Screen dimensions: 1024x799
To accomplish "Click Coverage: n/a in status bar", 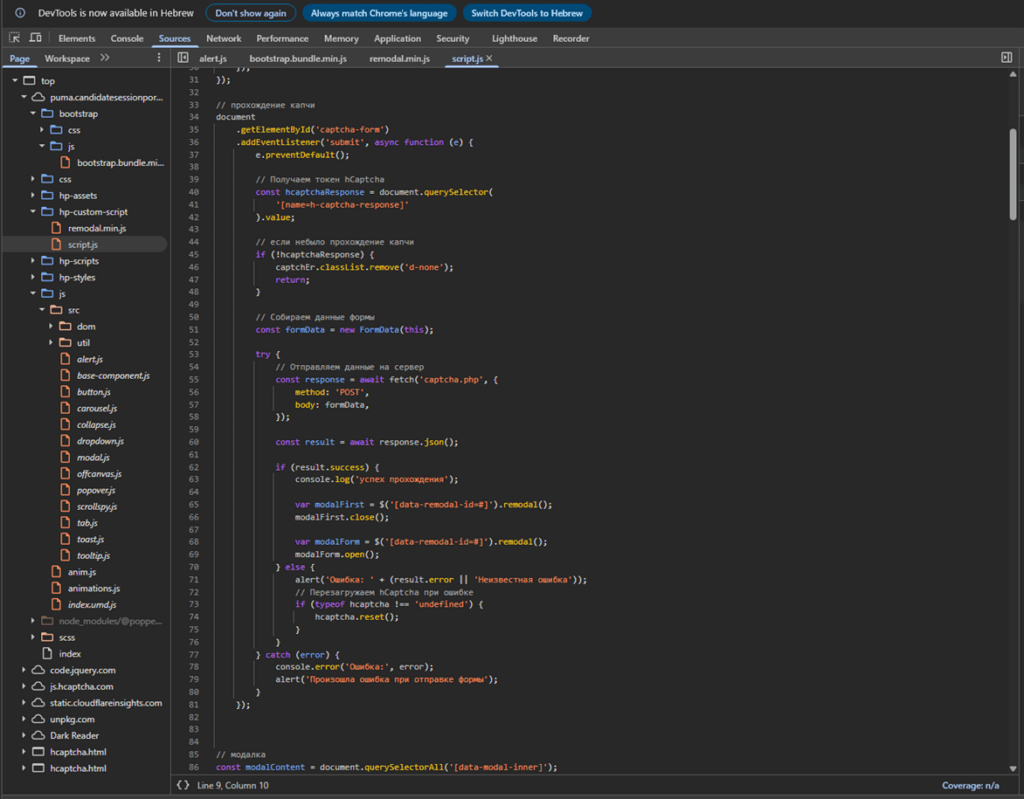I will point(970,785).
